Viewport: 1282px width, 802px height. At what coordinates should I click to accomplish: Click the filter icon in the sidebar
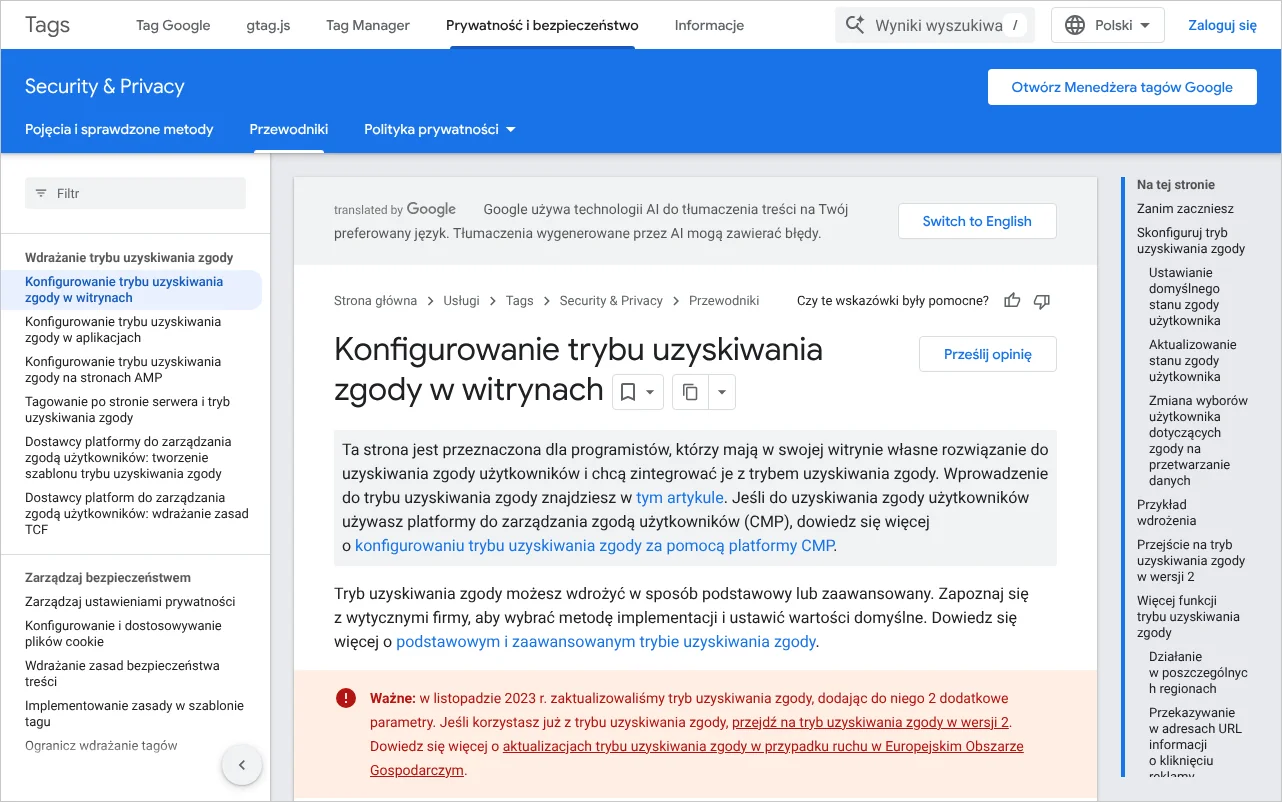(41, 193)
